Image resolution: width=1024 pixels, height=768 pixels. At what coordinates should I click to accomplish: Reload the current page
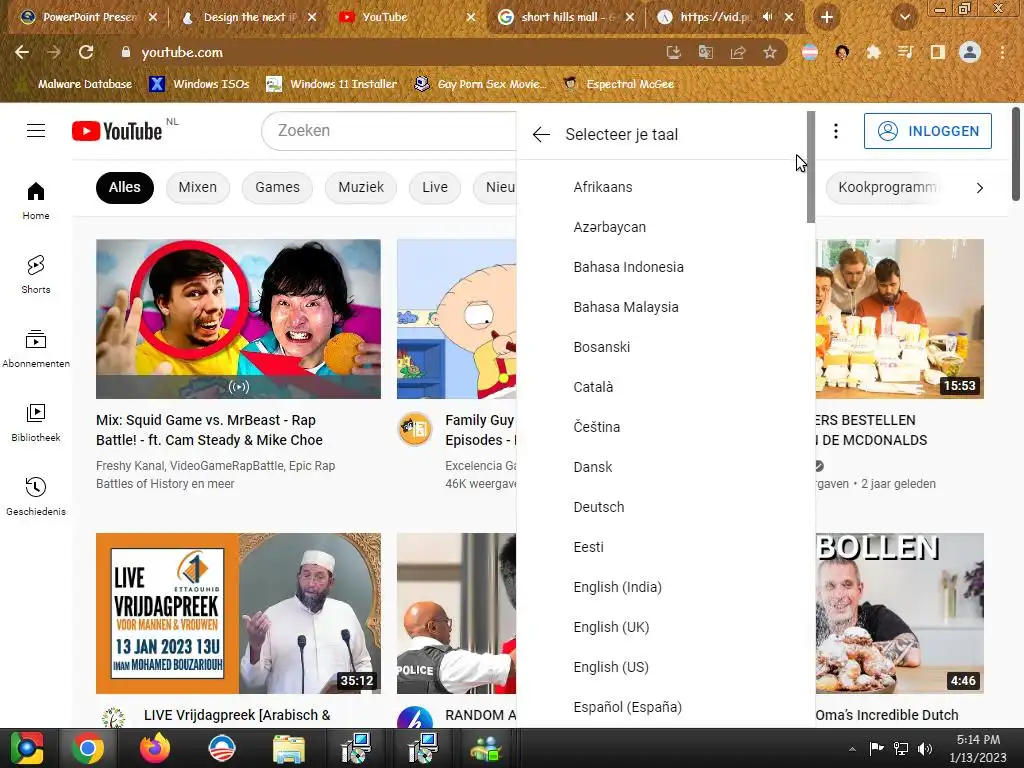tap(86, 52)
